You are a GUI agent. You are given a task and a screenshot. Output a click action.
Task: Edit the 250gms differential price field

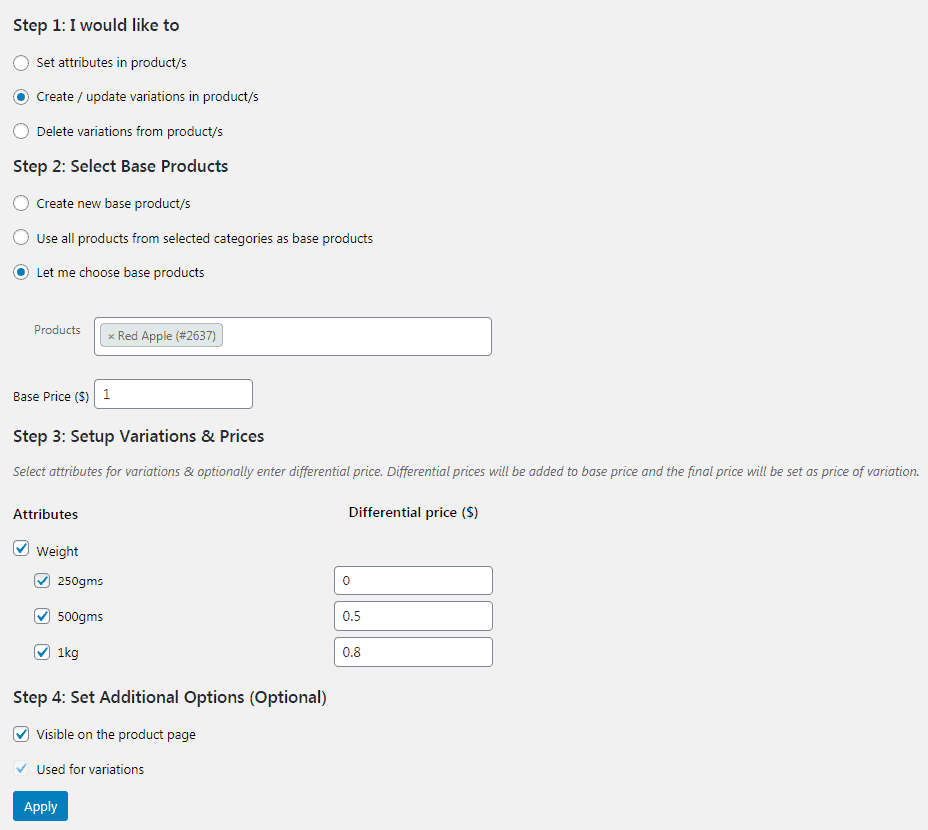click(x=413, y=581)
